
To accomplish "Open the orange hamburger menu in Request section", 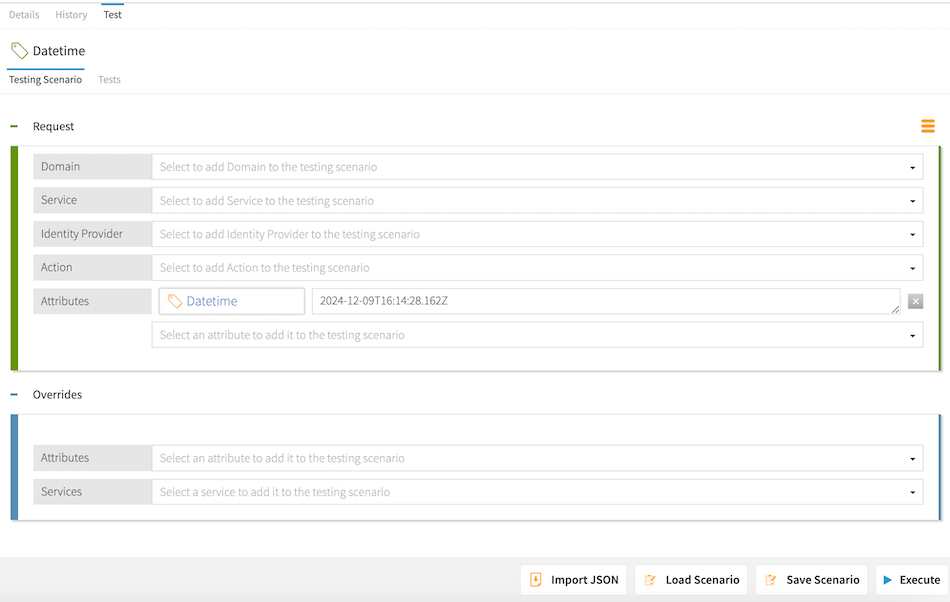I will click(x=927, y=126).
